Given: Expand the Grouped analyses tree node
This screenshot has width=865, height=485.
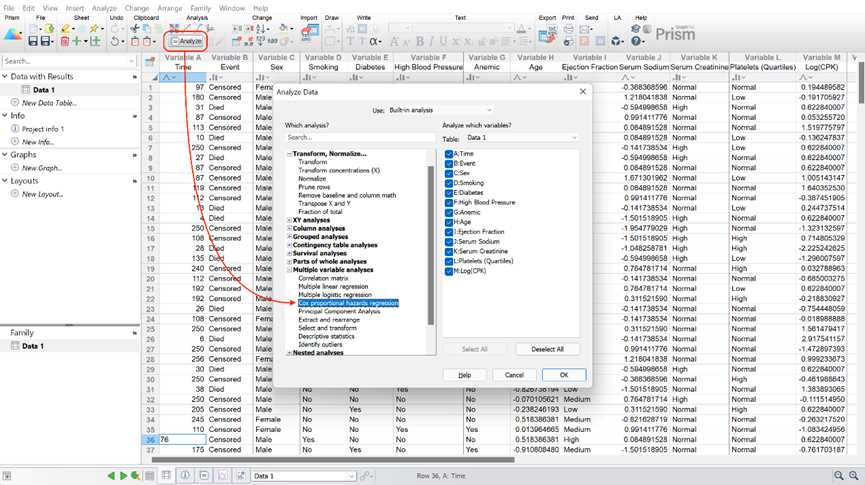Looking at the screenshot, I should (x=290, y=237).
